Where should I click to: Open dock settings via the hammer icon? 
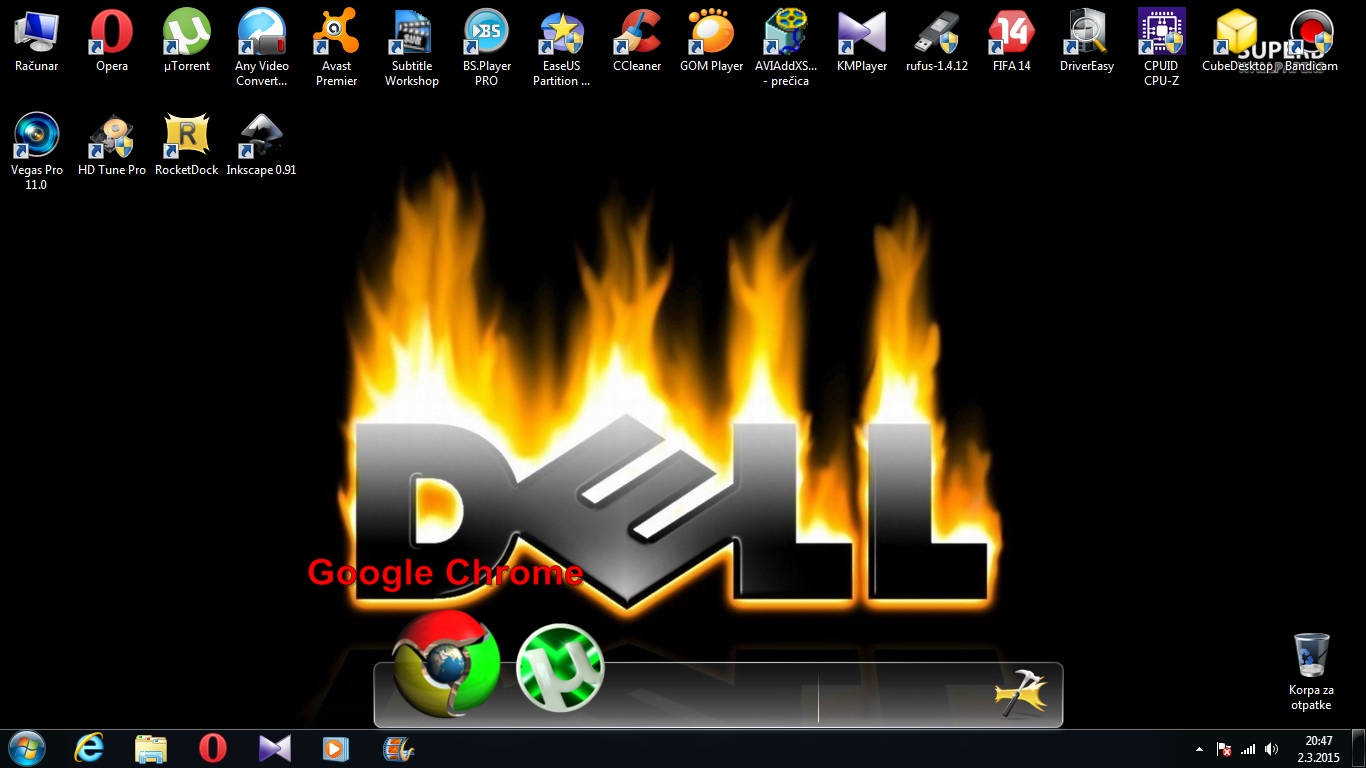click(x=1020, y=693)
